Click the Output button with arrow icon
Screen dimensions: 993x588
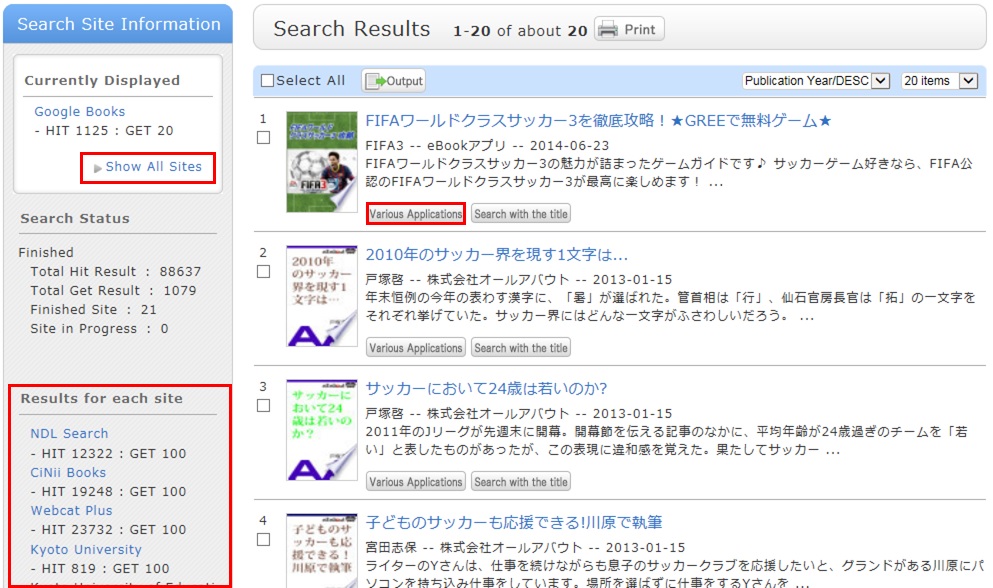click(x=393, y=81)
